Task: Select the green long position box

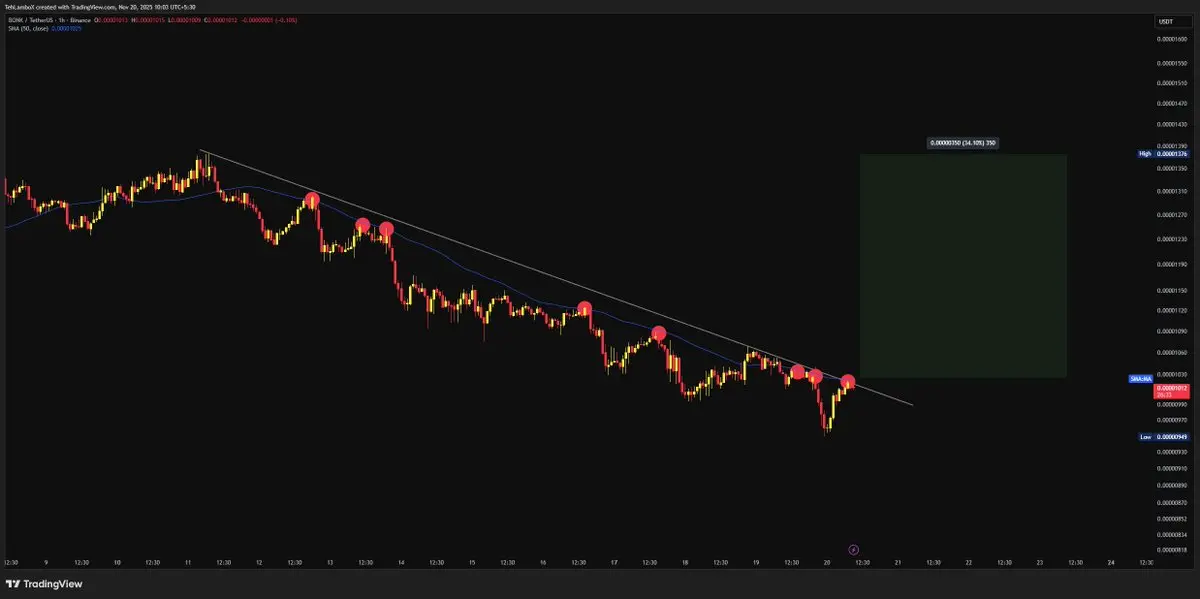Action: point(963,266)
